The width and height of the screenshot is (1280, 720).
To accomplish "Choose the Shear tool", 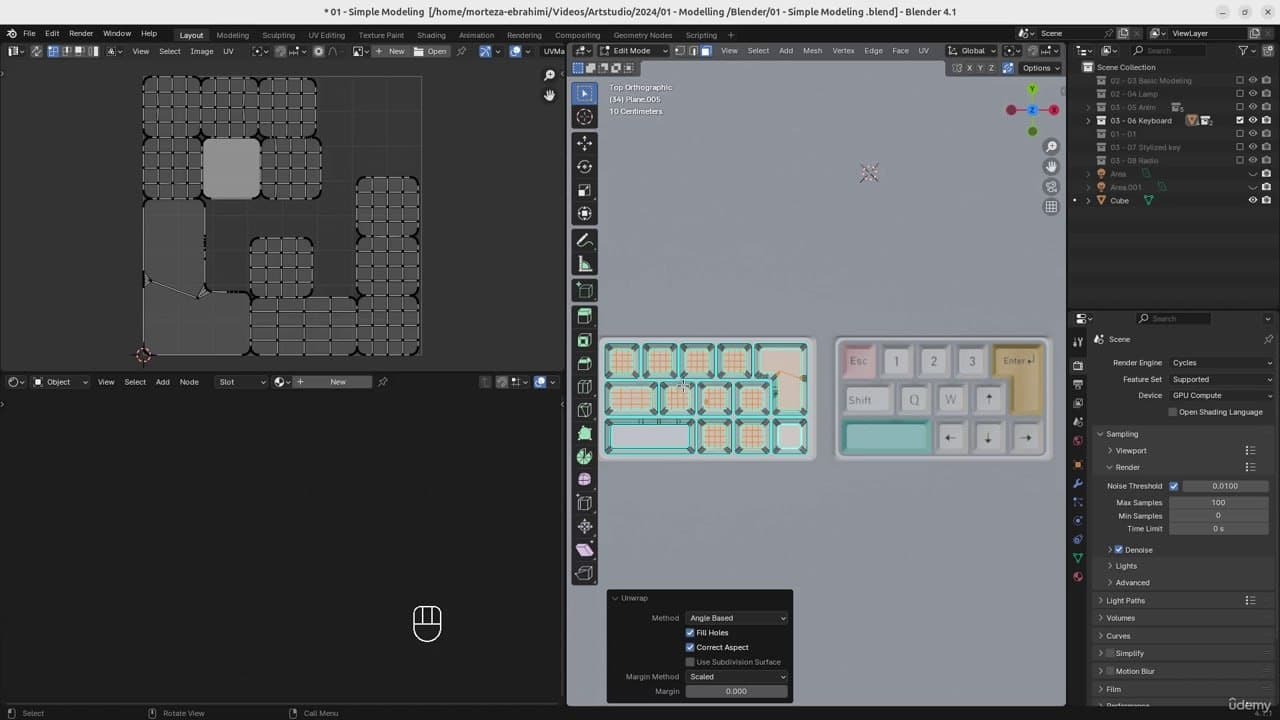I will (x=585, y=550).
